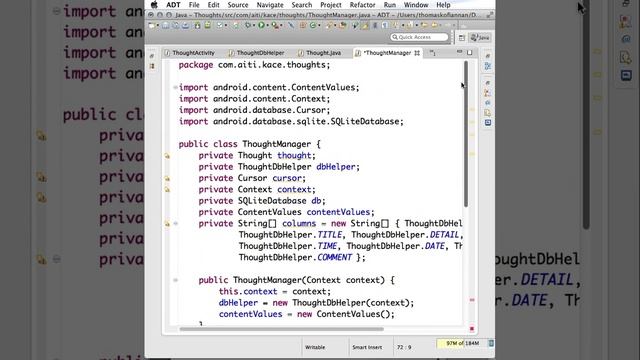Open the Refactor menu

[362, 5]
